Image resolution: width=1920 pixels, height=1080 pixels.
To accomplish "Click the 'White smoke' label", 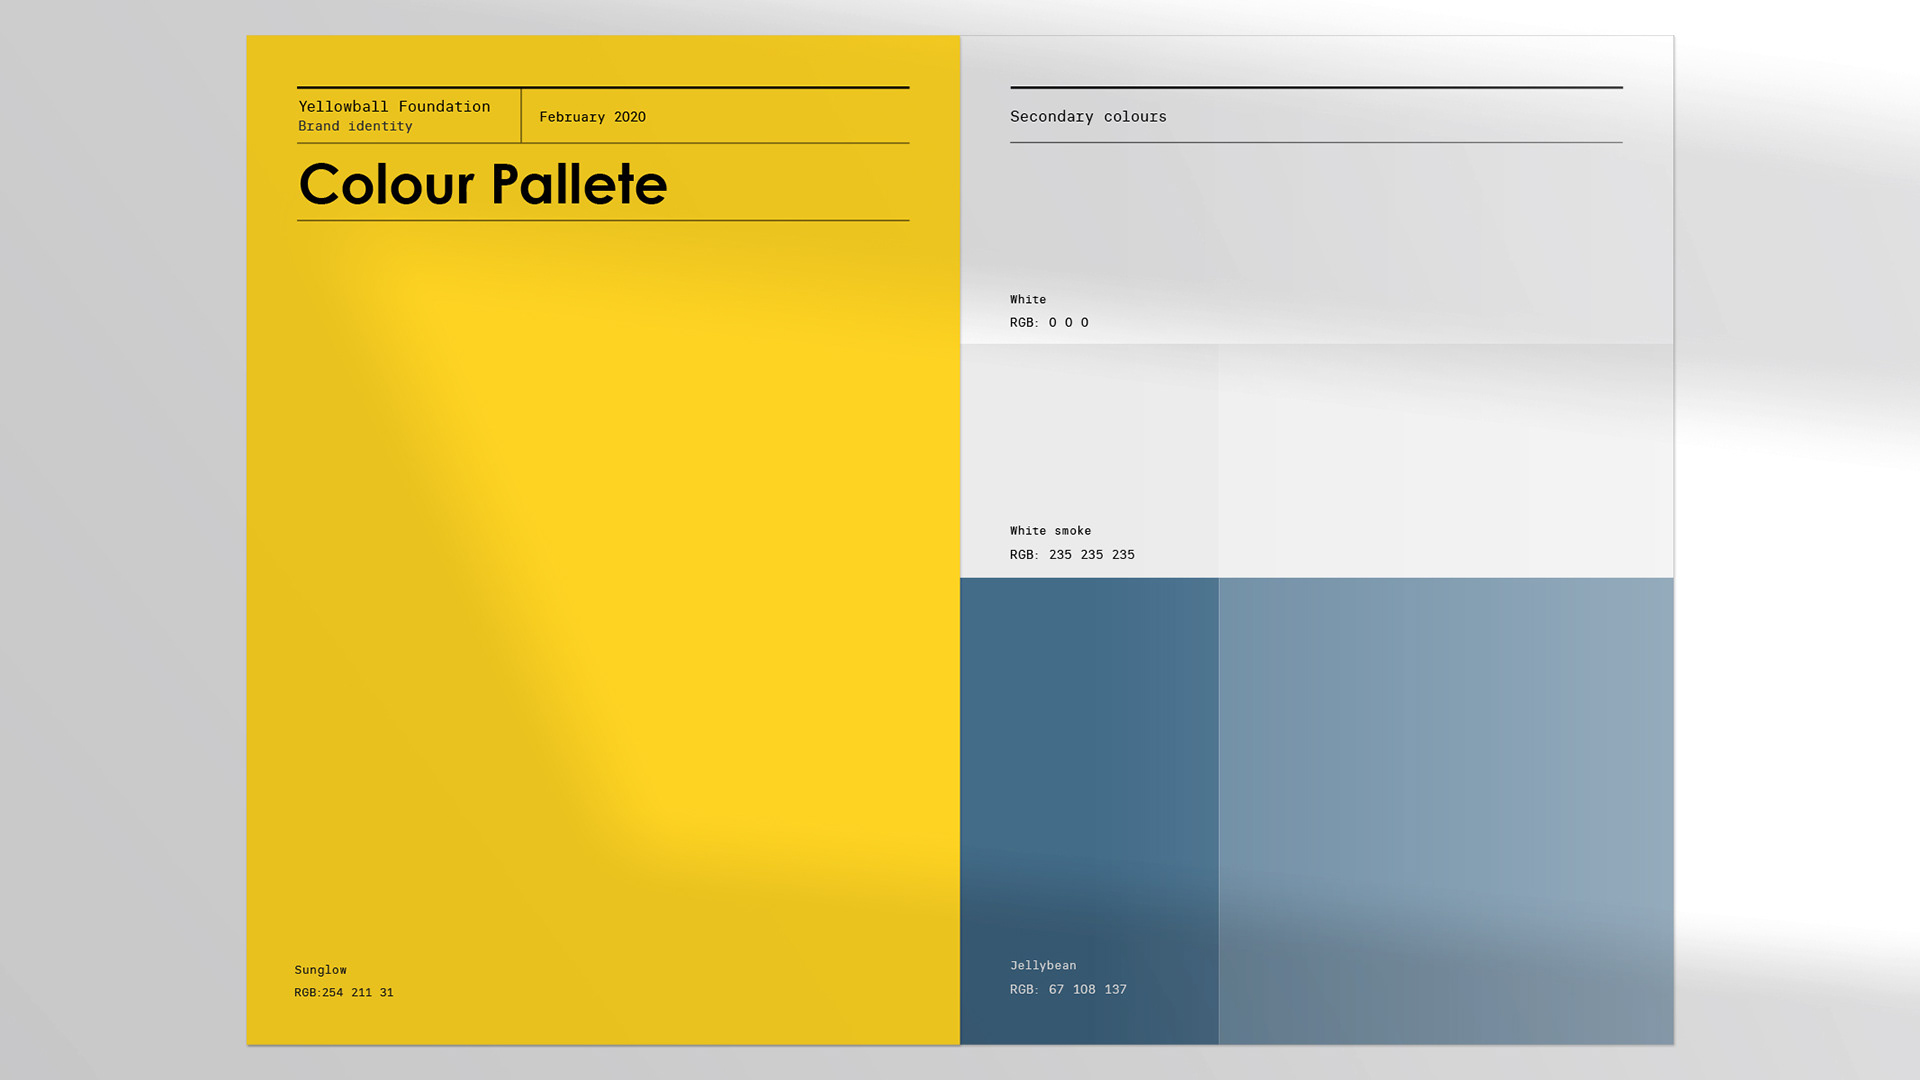I will (1050, 531).
